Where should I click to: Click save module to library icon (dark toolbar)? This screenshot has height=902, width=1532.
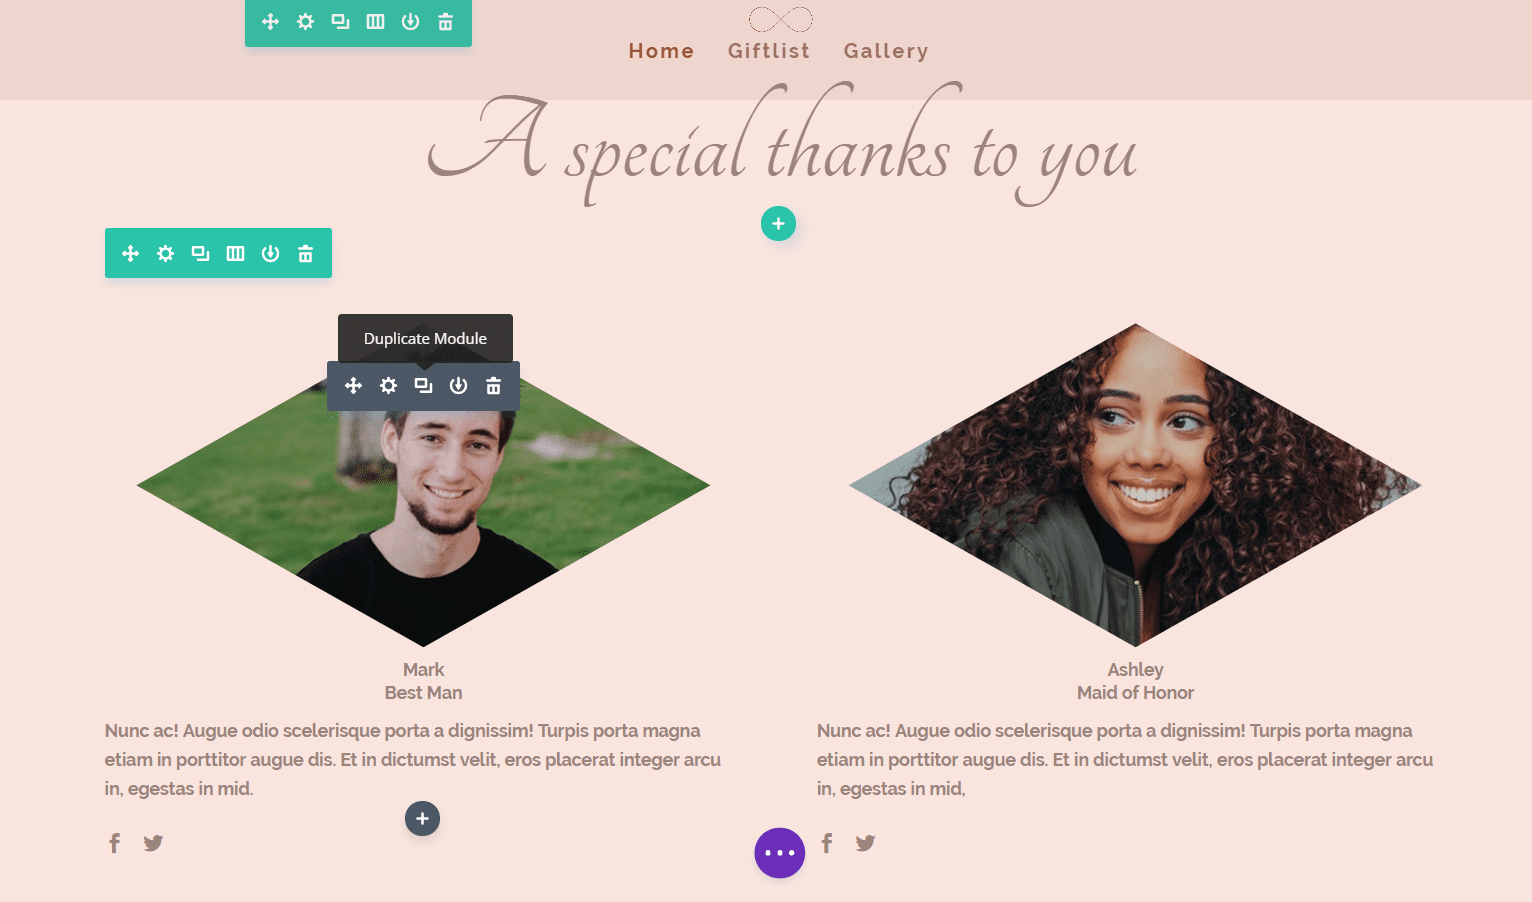[x=458, y=386]
